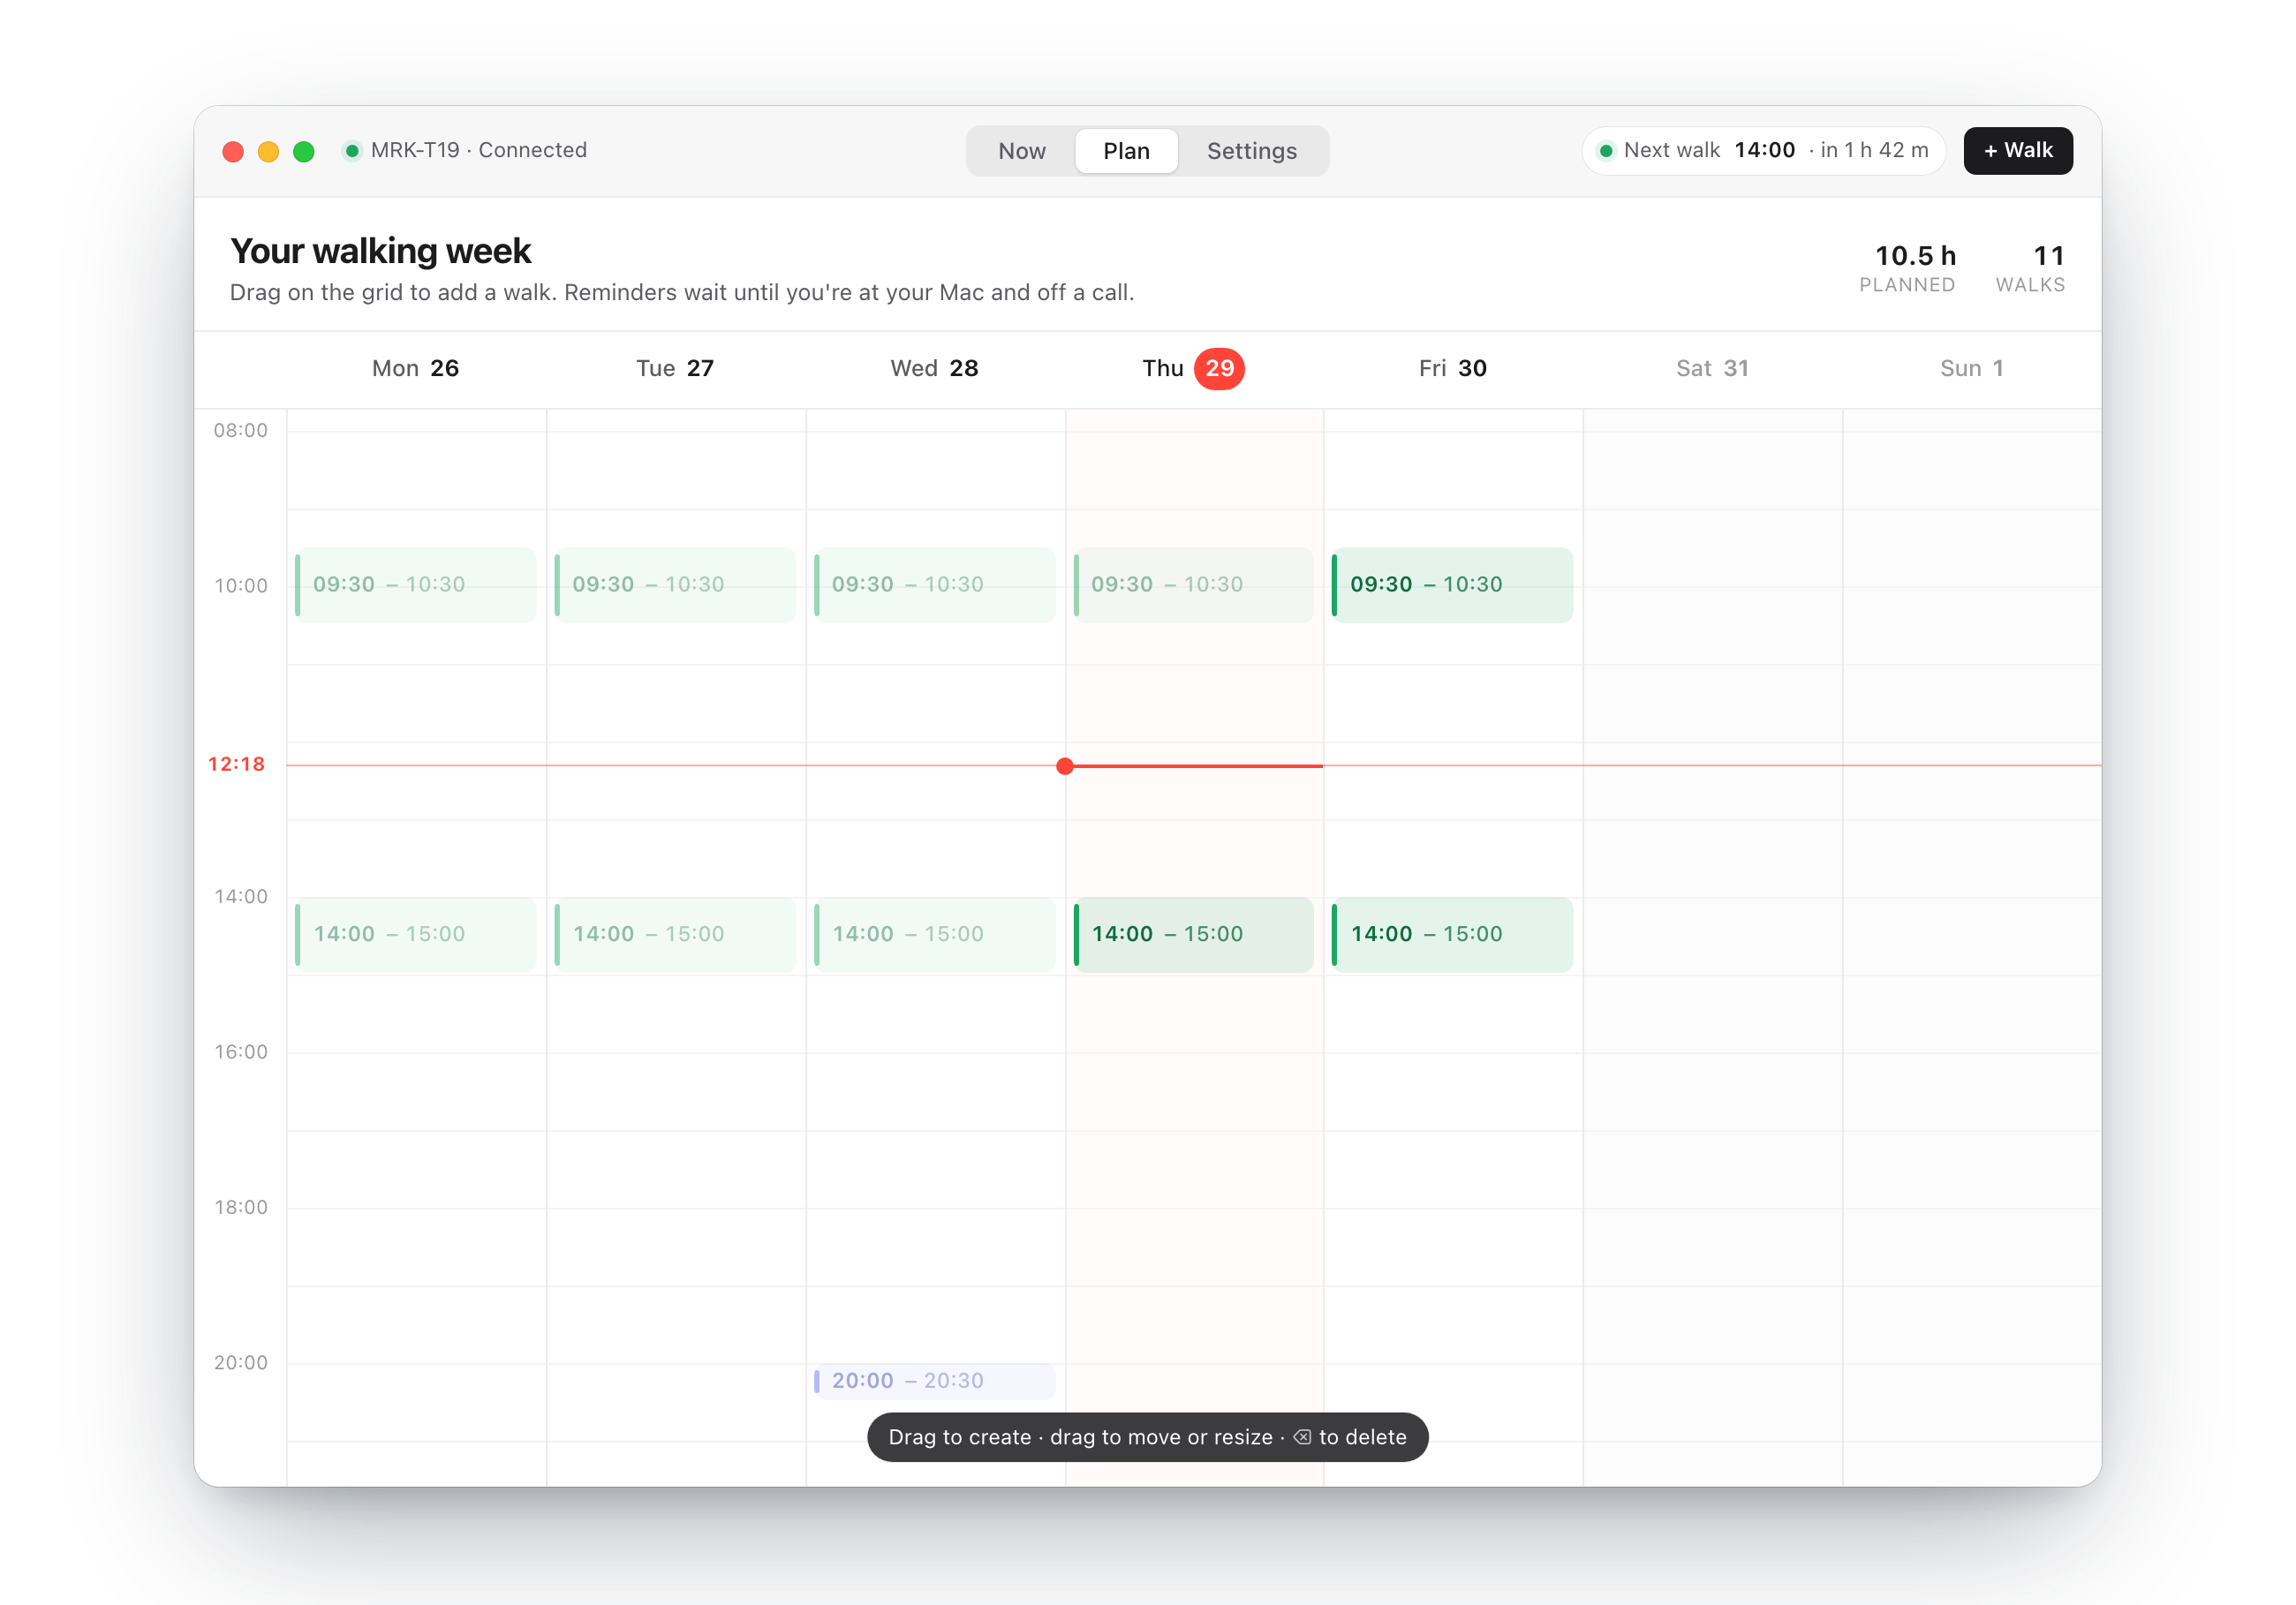Click the Fri 30 day header
2296x1605 pixels.
1452,368
